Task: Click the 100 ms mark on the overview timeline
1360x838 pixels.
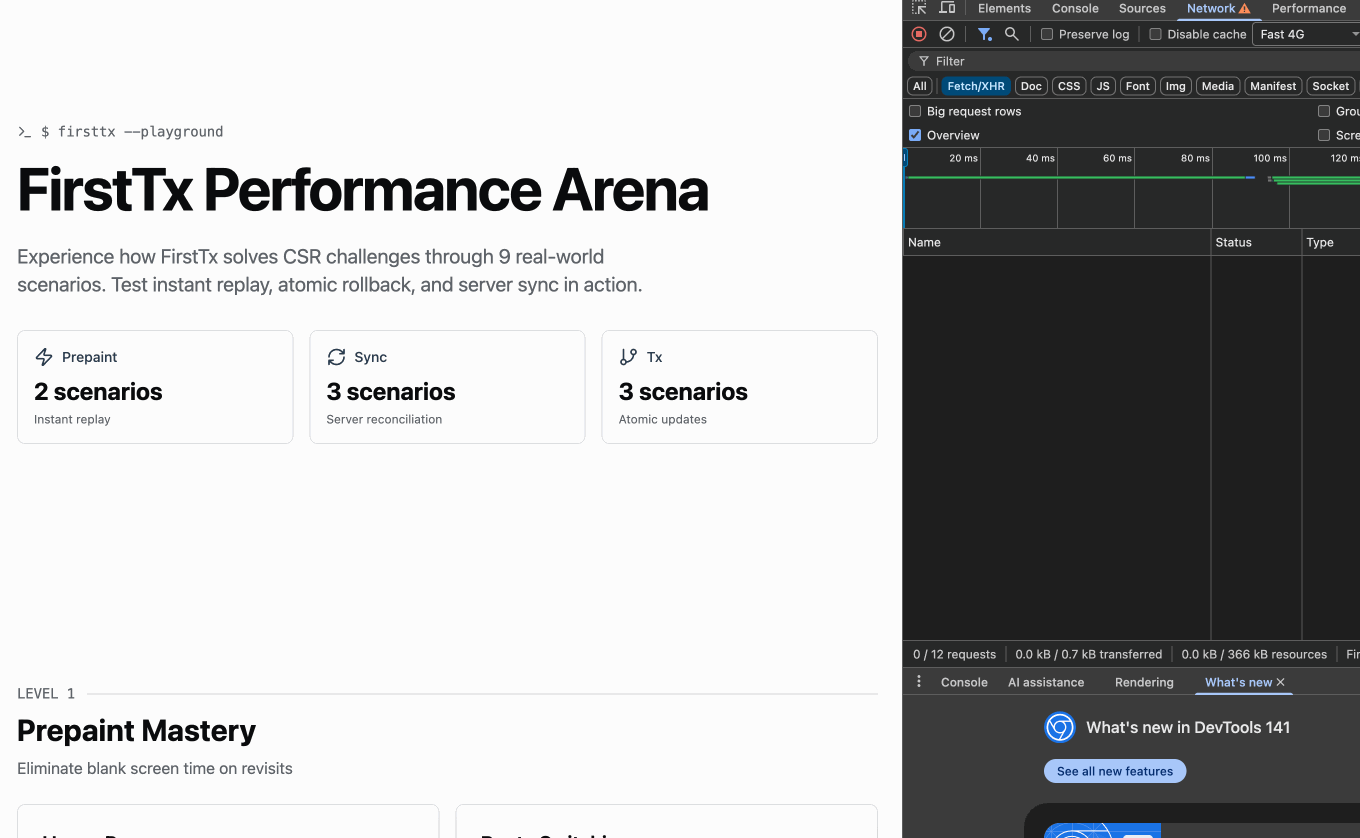Action: pos(1270,158)
